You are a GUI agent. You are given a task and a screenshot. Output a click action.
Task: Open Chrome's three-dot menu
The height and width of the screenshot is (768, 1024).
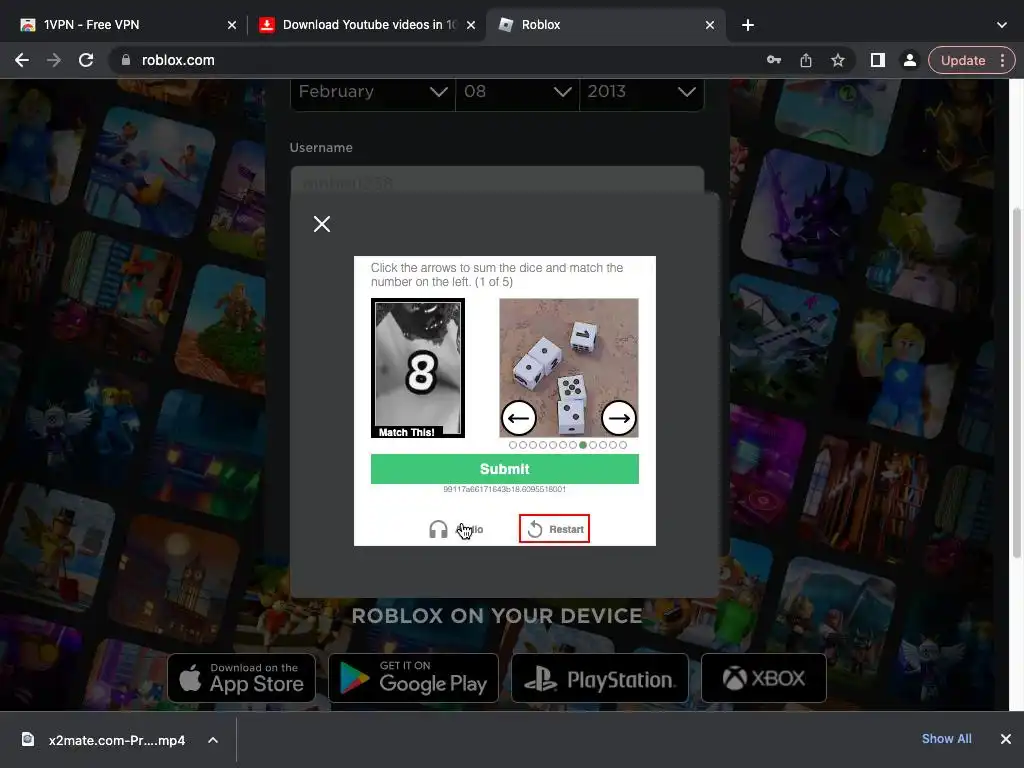click(x=1002, y=60)
